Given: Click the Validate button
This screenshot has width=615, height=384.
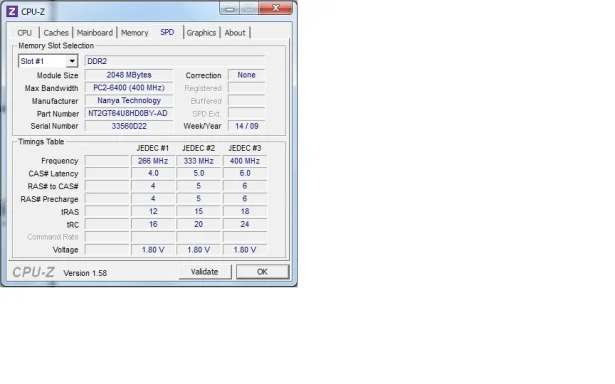Looking at the screenshot, I should coord(205,272).
